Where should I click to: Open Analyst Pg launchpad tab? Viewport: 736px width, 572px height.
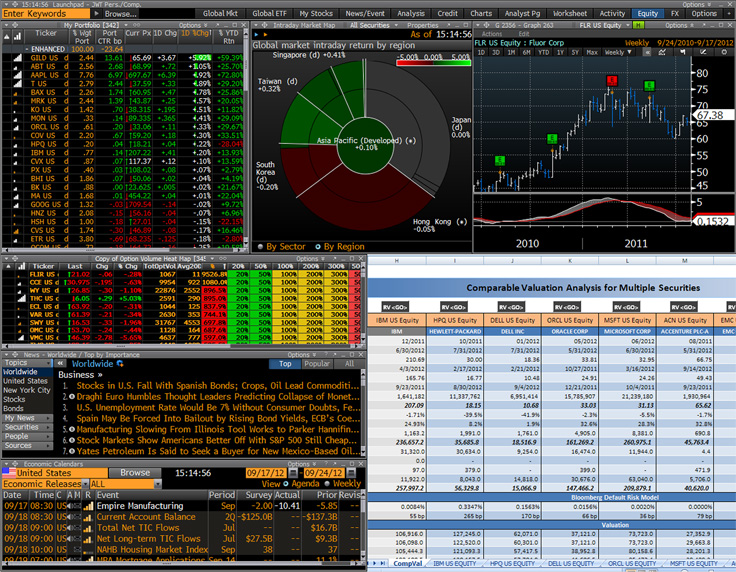click(x=522, y=14)
